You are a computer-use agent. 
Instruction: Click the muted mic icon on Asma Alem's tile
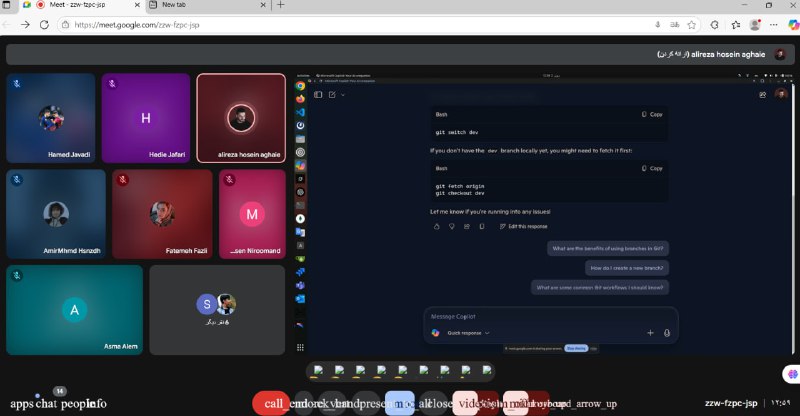tap(17, 276)
